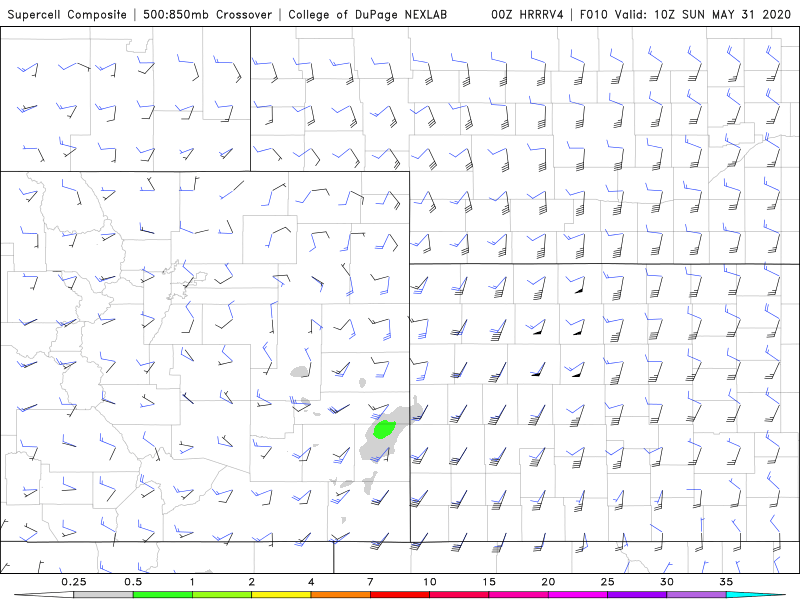Click the 0.25 legend value
The width and height of the screenshot is (800, 600).
pos(73,582)
